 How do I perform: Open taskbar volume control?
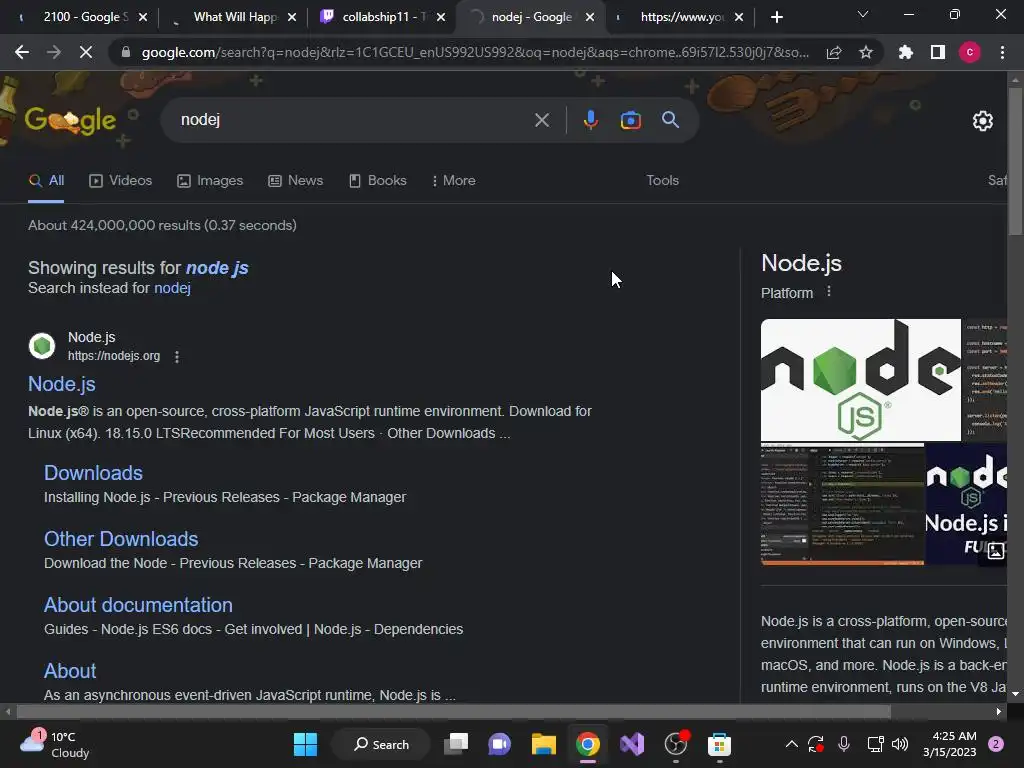click(x=900, y=744)
